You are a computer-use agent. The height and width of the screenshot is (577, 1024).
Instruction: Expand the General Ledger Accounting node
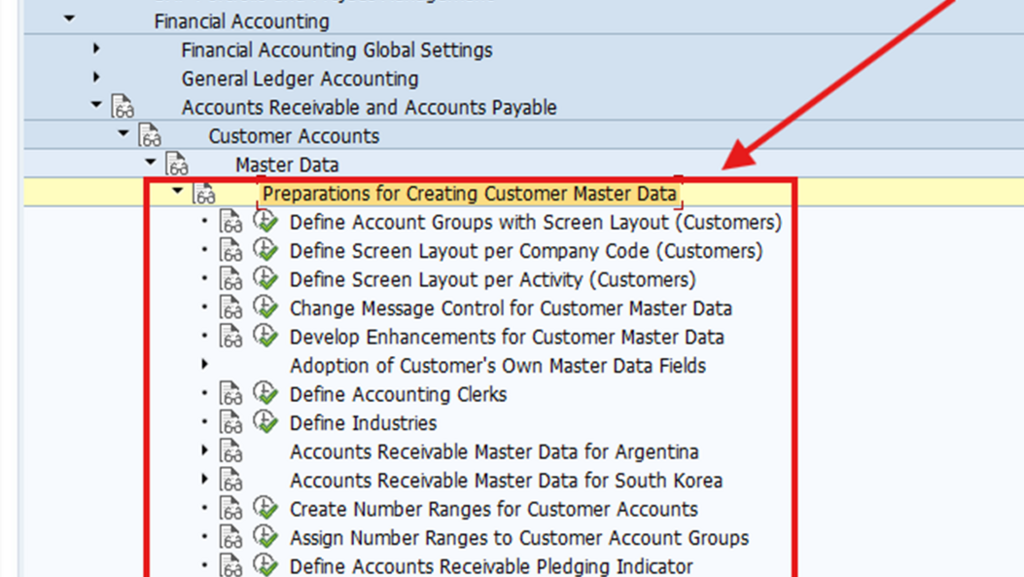tap(96, 78)
